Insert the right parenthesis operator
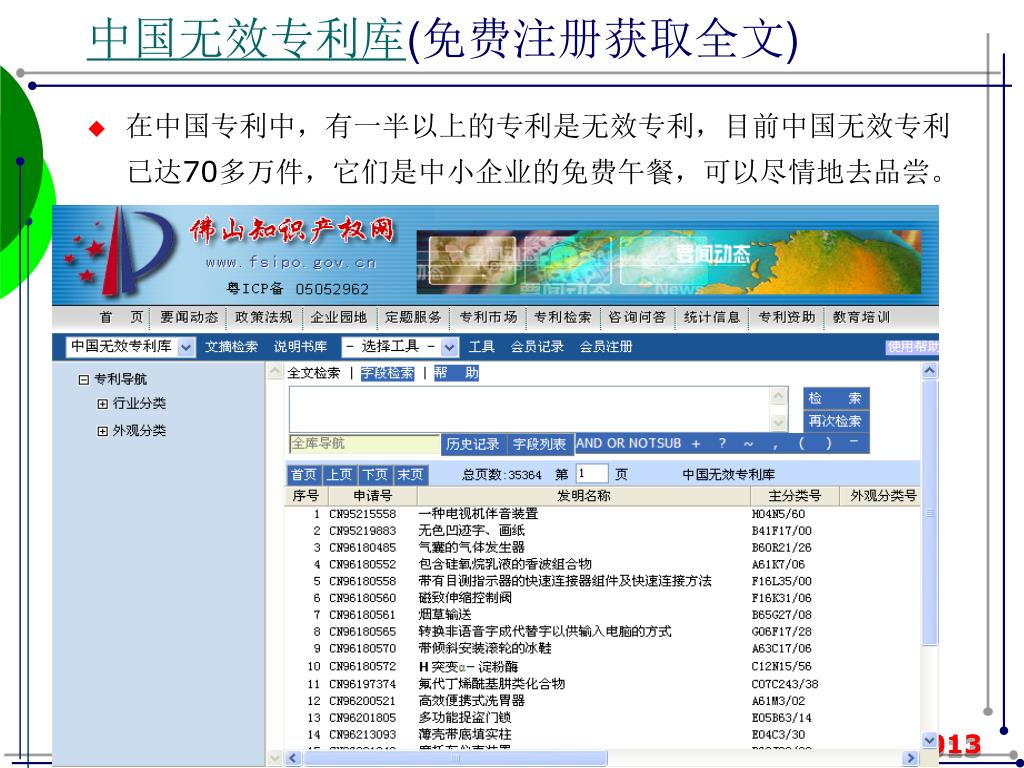1024x768 pixels. click(829, 443)
